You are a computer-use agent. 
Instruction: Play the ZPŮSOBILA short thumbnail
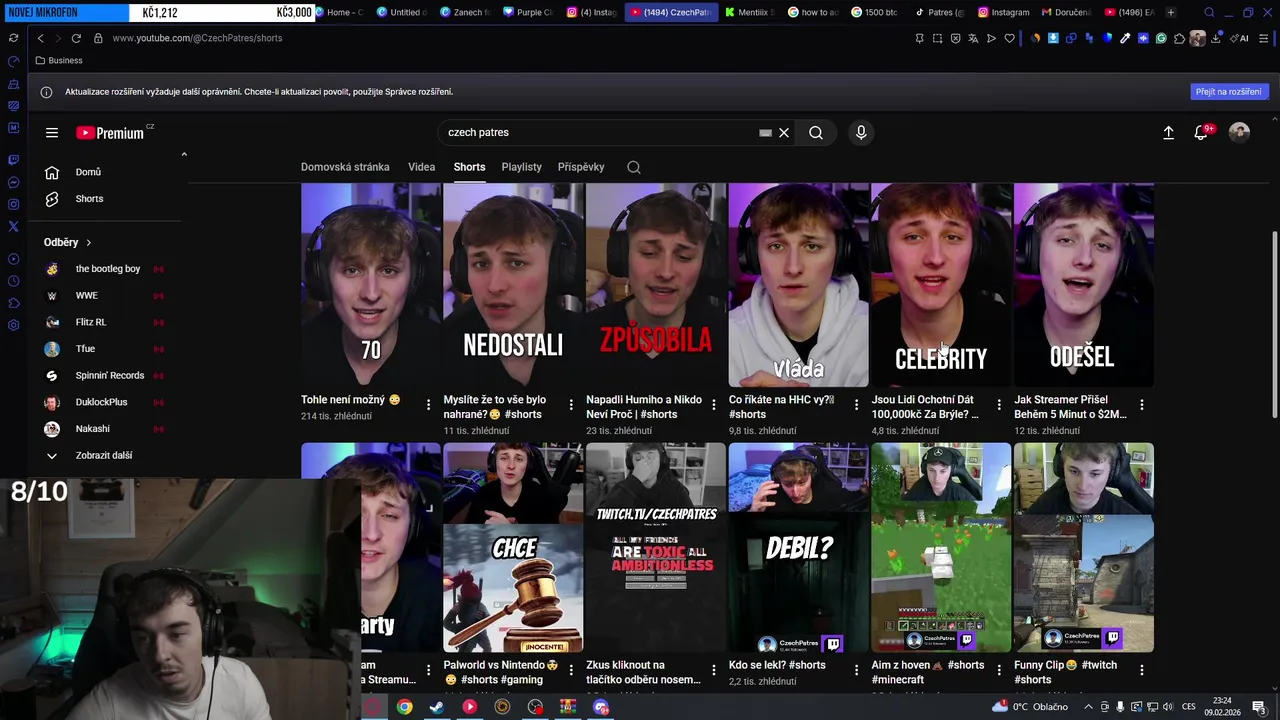click(x=656, y=285)
